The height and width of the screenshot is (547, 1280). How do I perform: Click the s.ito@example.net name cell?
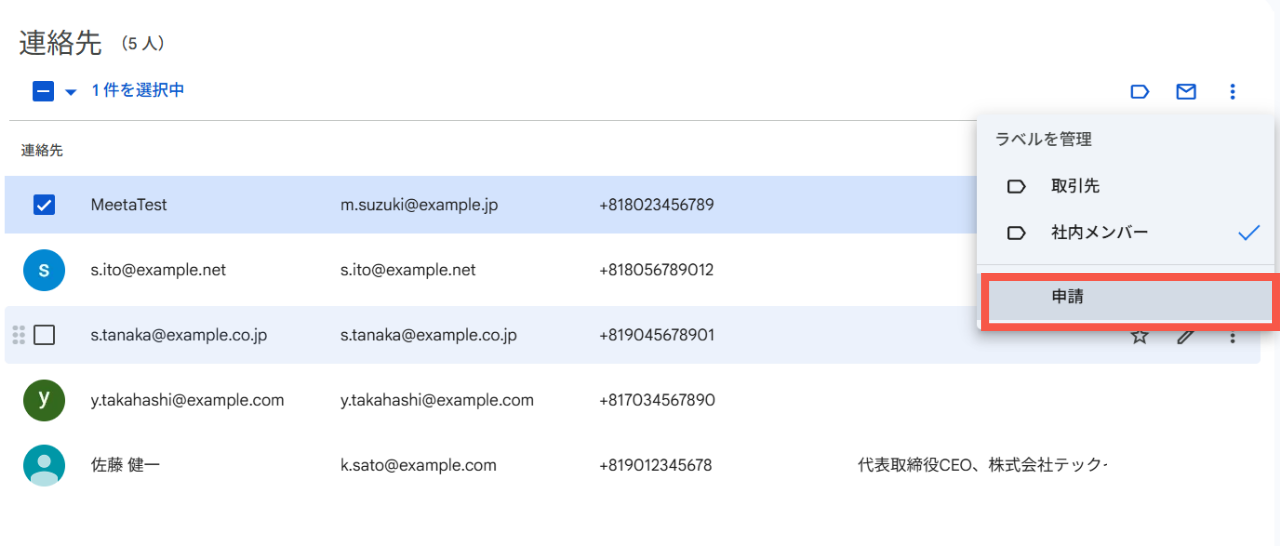coord(158,270)
